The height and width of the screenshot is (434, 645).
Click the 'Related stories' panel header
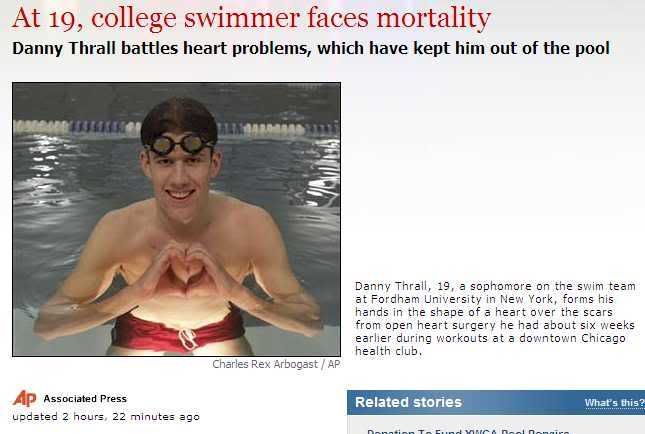(409, 402)
